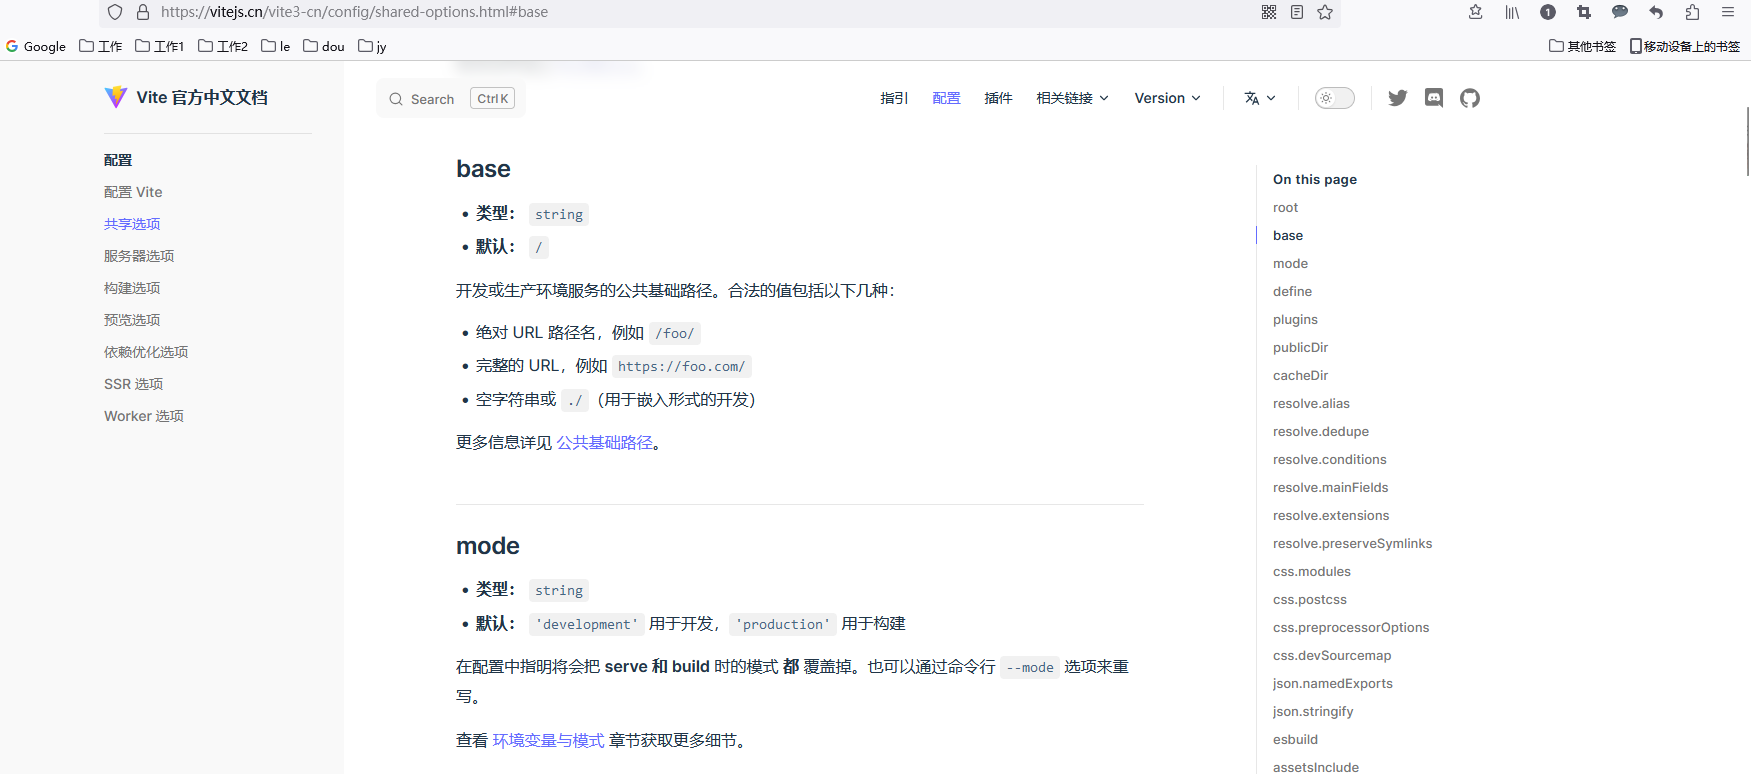The height and width of the screenshot is (774, 1751).
Task: Jump to root in page outline
Action: 1285,208
